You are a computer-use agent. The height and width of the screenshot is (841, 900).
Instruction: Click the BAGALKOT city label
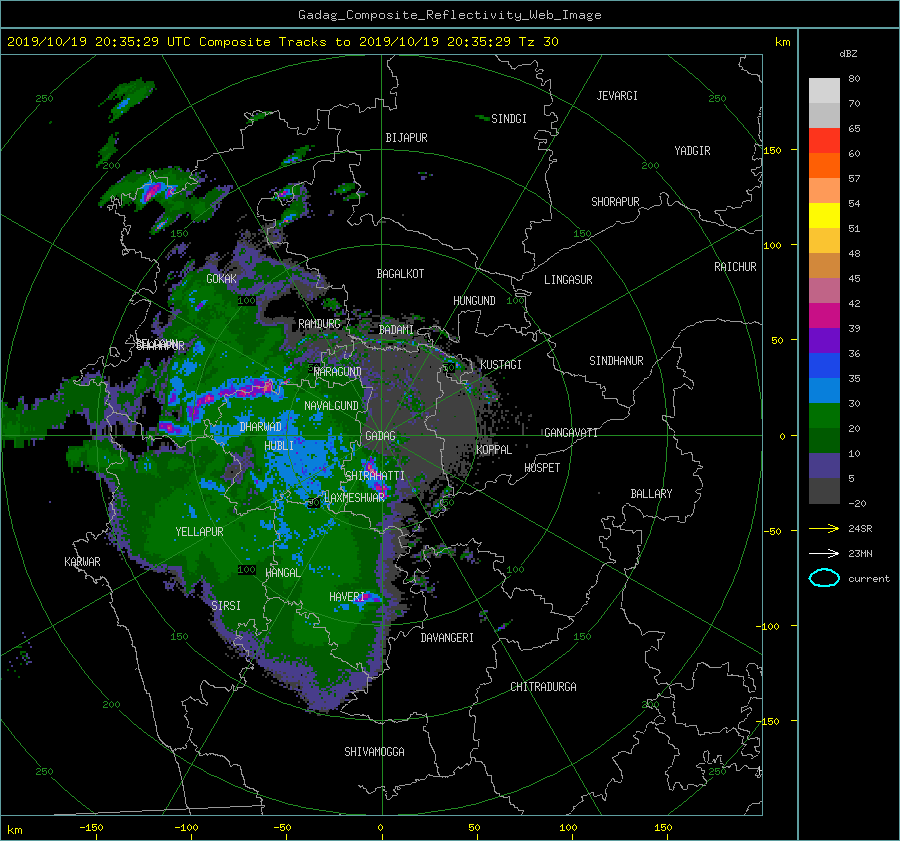point(400,274)
